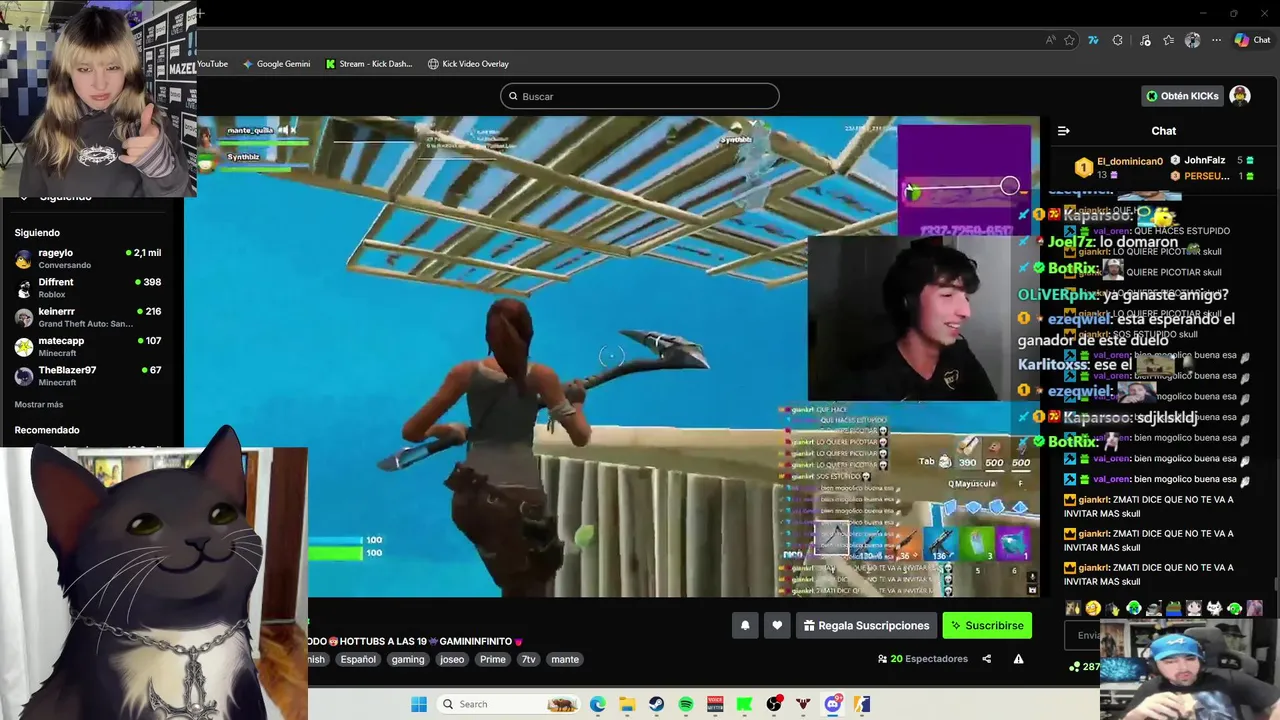Open browser Favorites list icon

(1169, 40)
